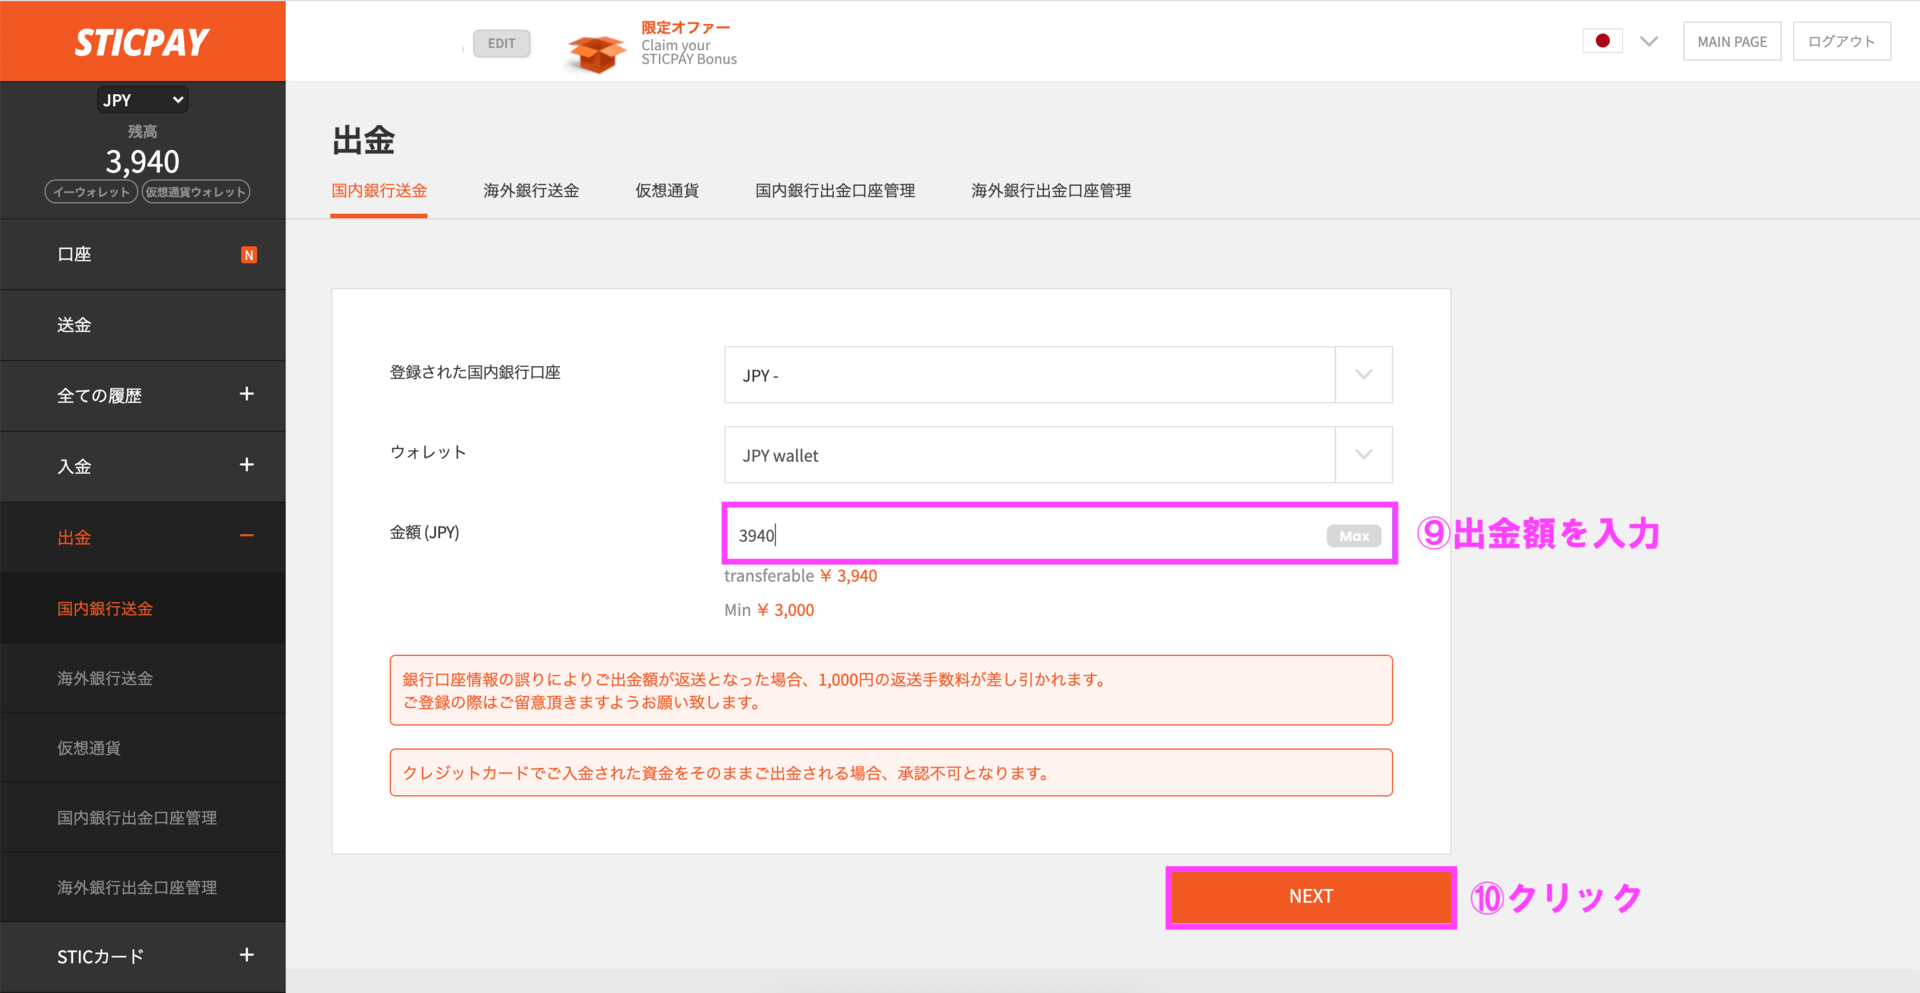Switch to the 仮想通貨 tab
Screen dimensions: 1920x993
(x=667, y=190)
